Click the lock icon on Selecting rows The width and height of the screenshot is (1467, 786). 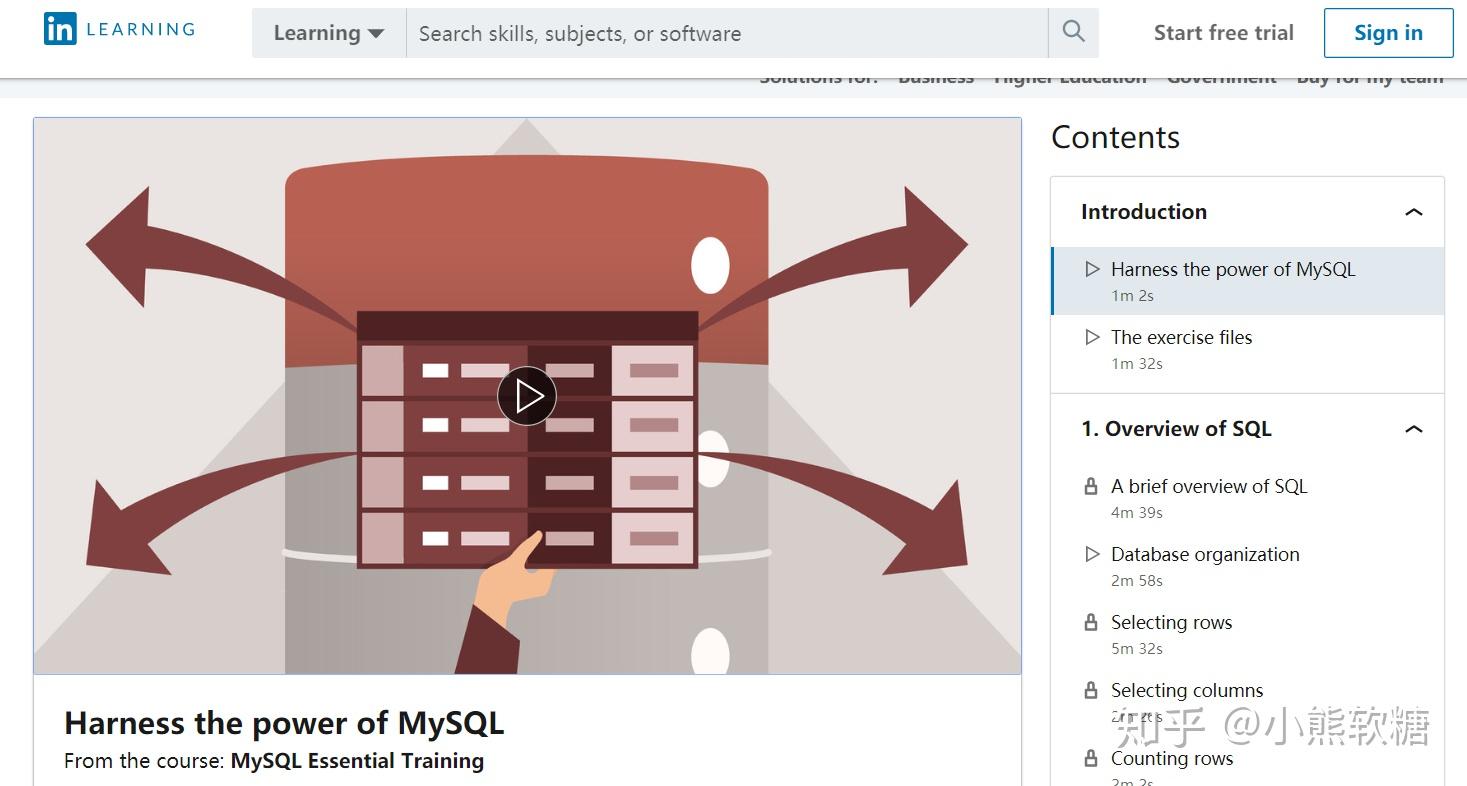tap(1090, 622)
